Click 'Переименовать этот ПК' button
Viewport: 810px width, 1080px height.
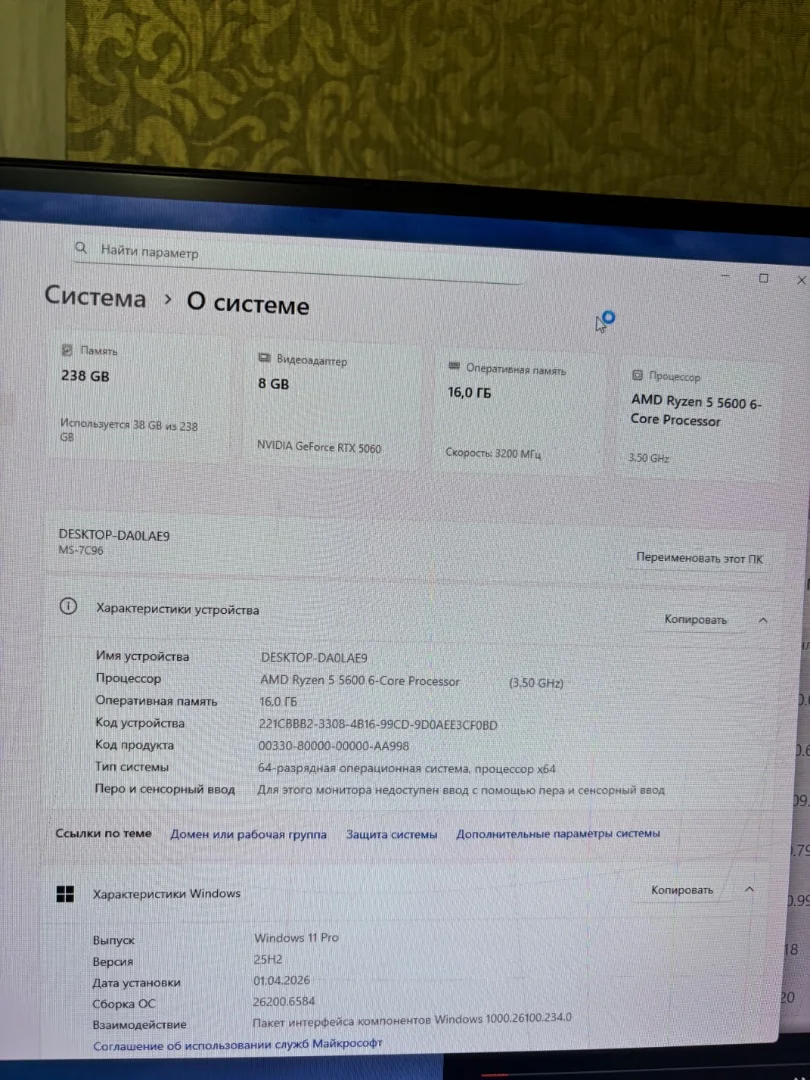[x=699, y=559]
